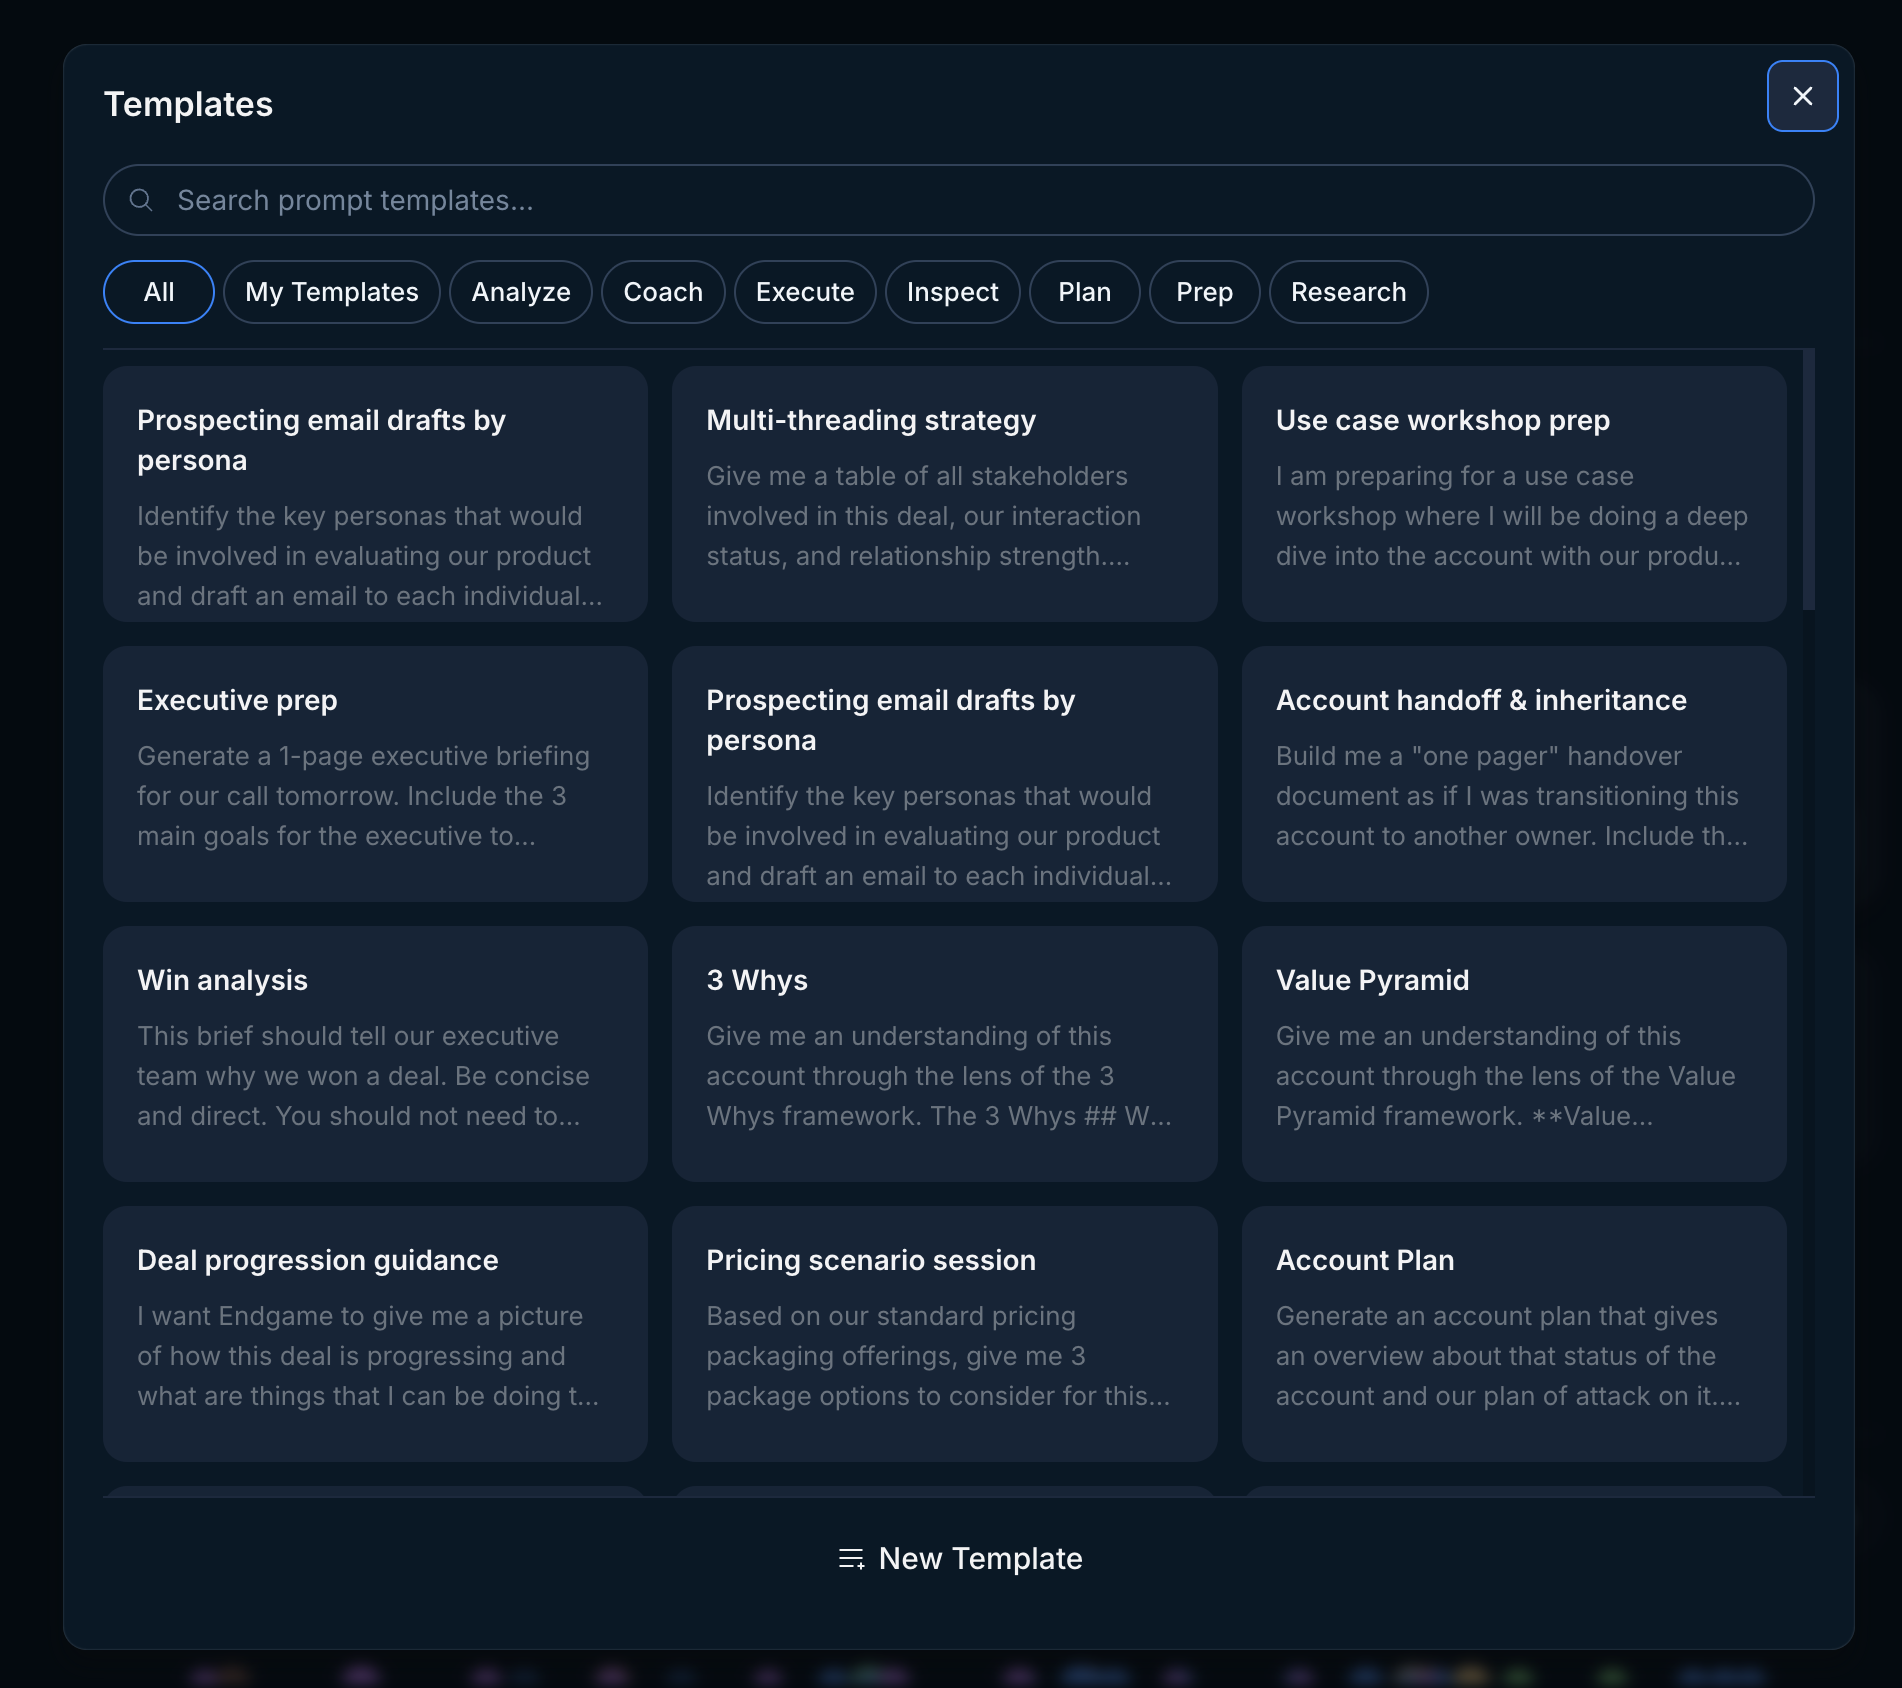Switch to the Research filter
1902x1688 pixels.
[1349, 292]
